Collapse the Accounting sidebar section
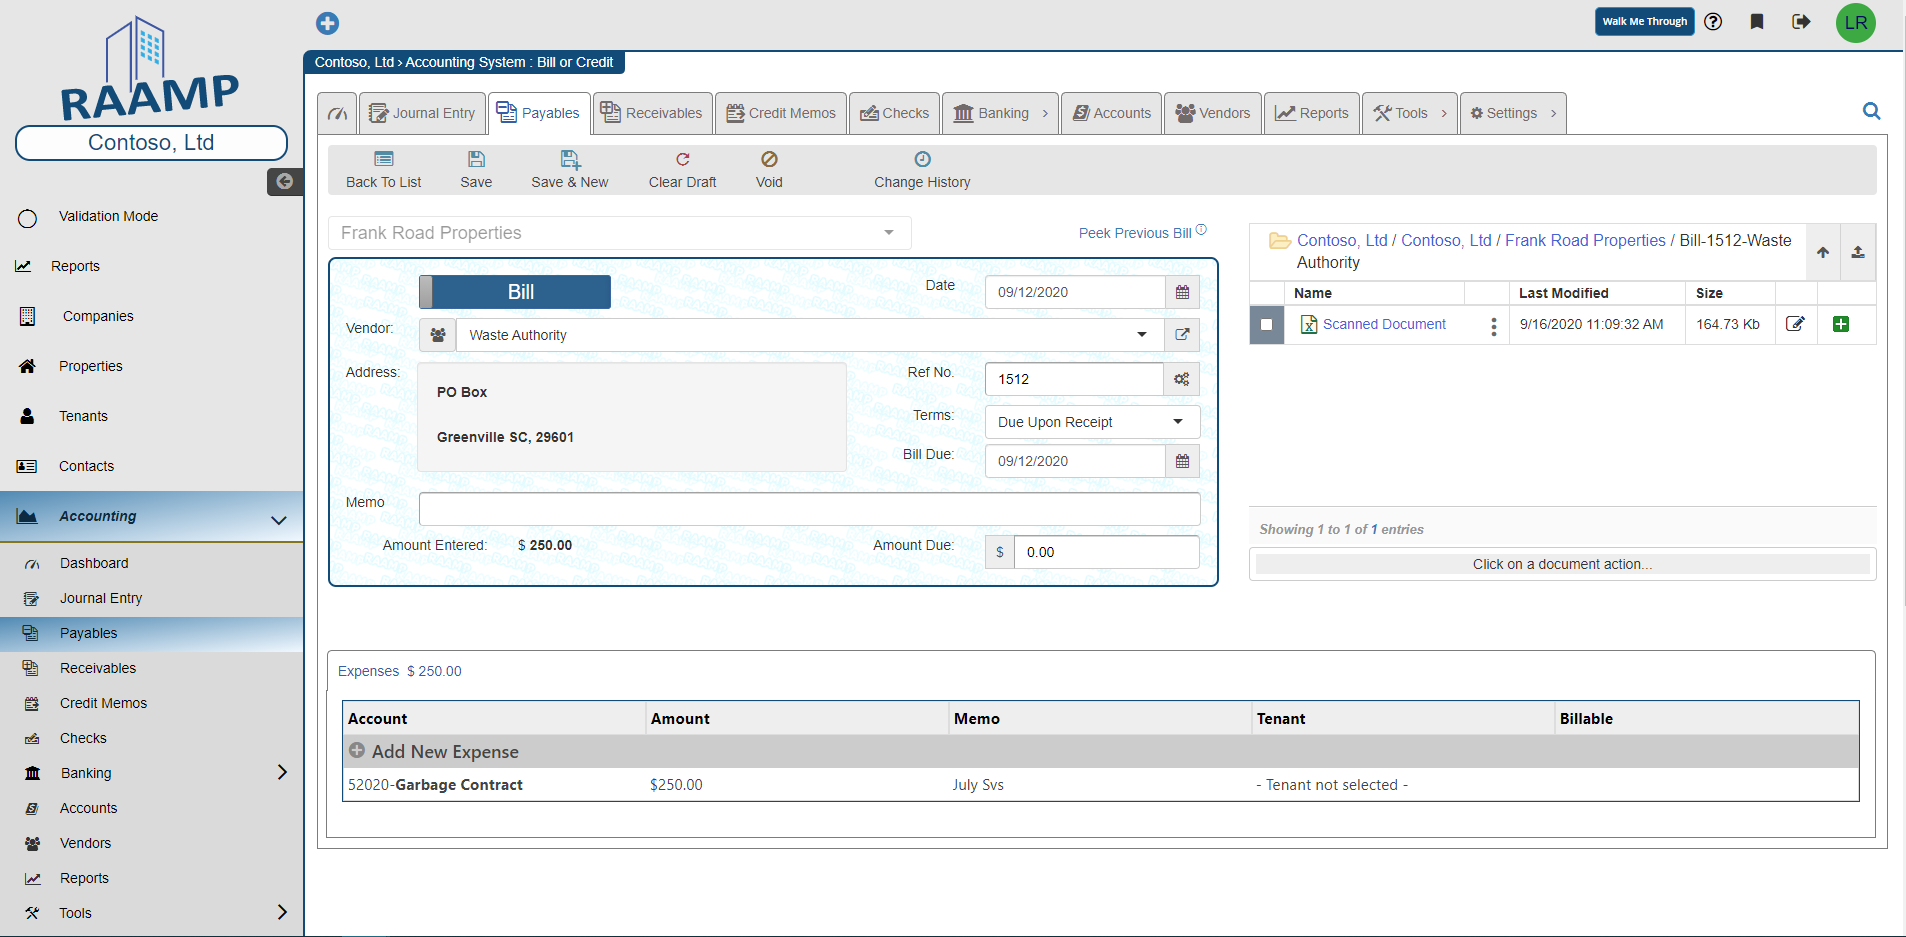 [279, 519]
